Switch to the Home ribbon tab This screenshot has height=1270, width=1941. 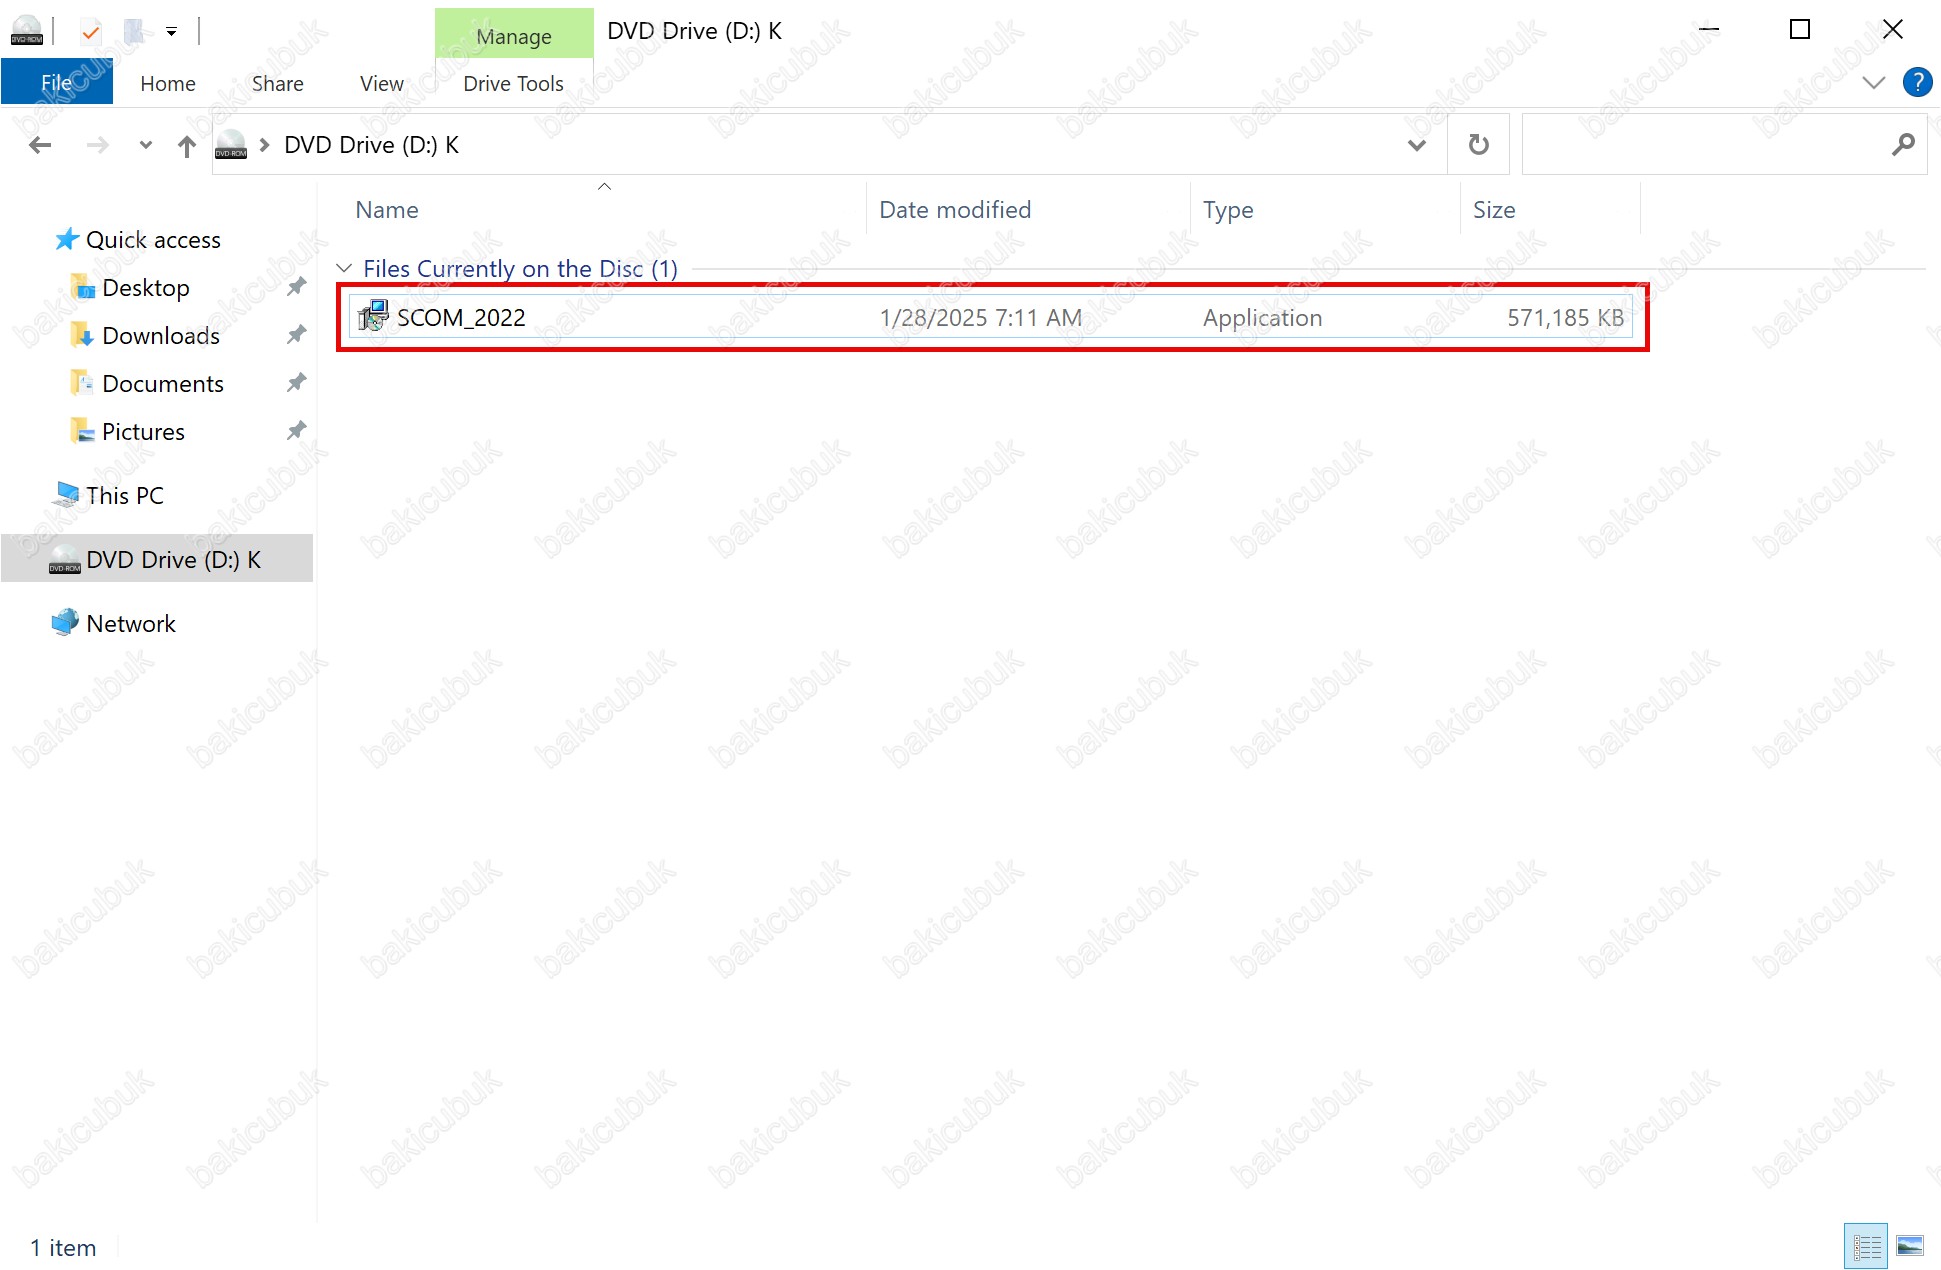(x=168, y=84)
